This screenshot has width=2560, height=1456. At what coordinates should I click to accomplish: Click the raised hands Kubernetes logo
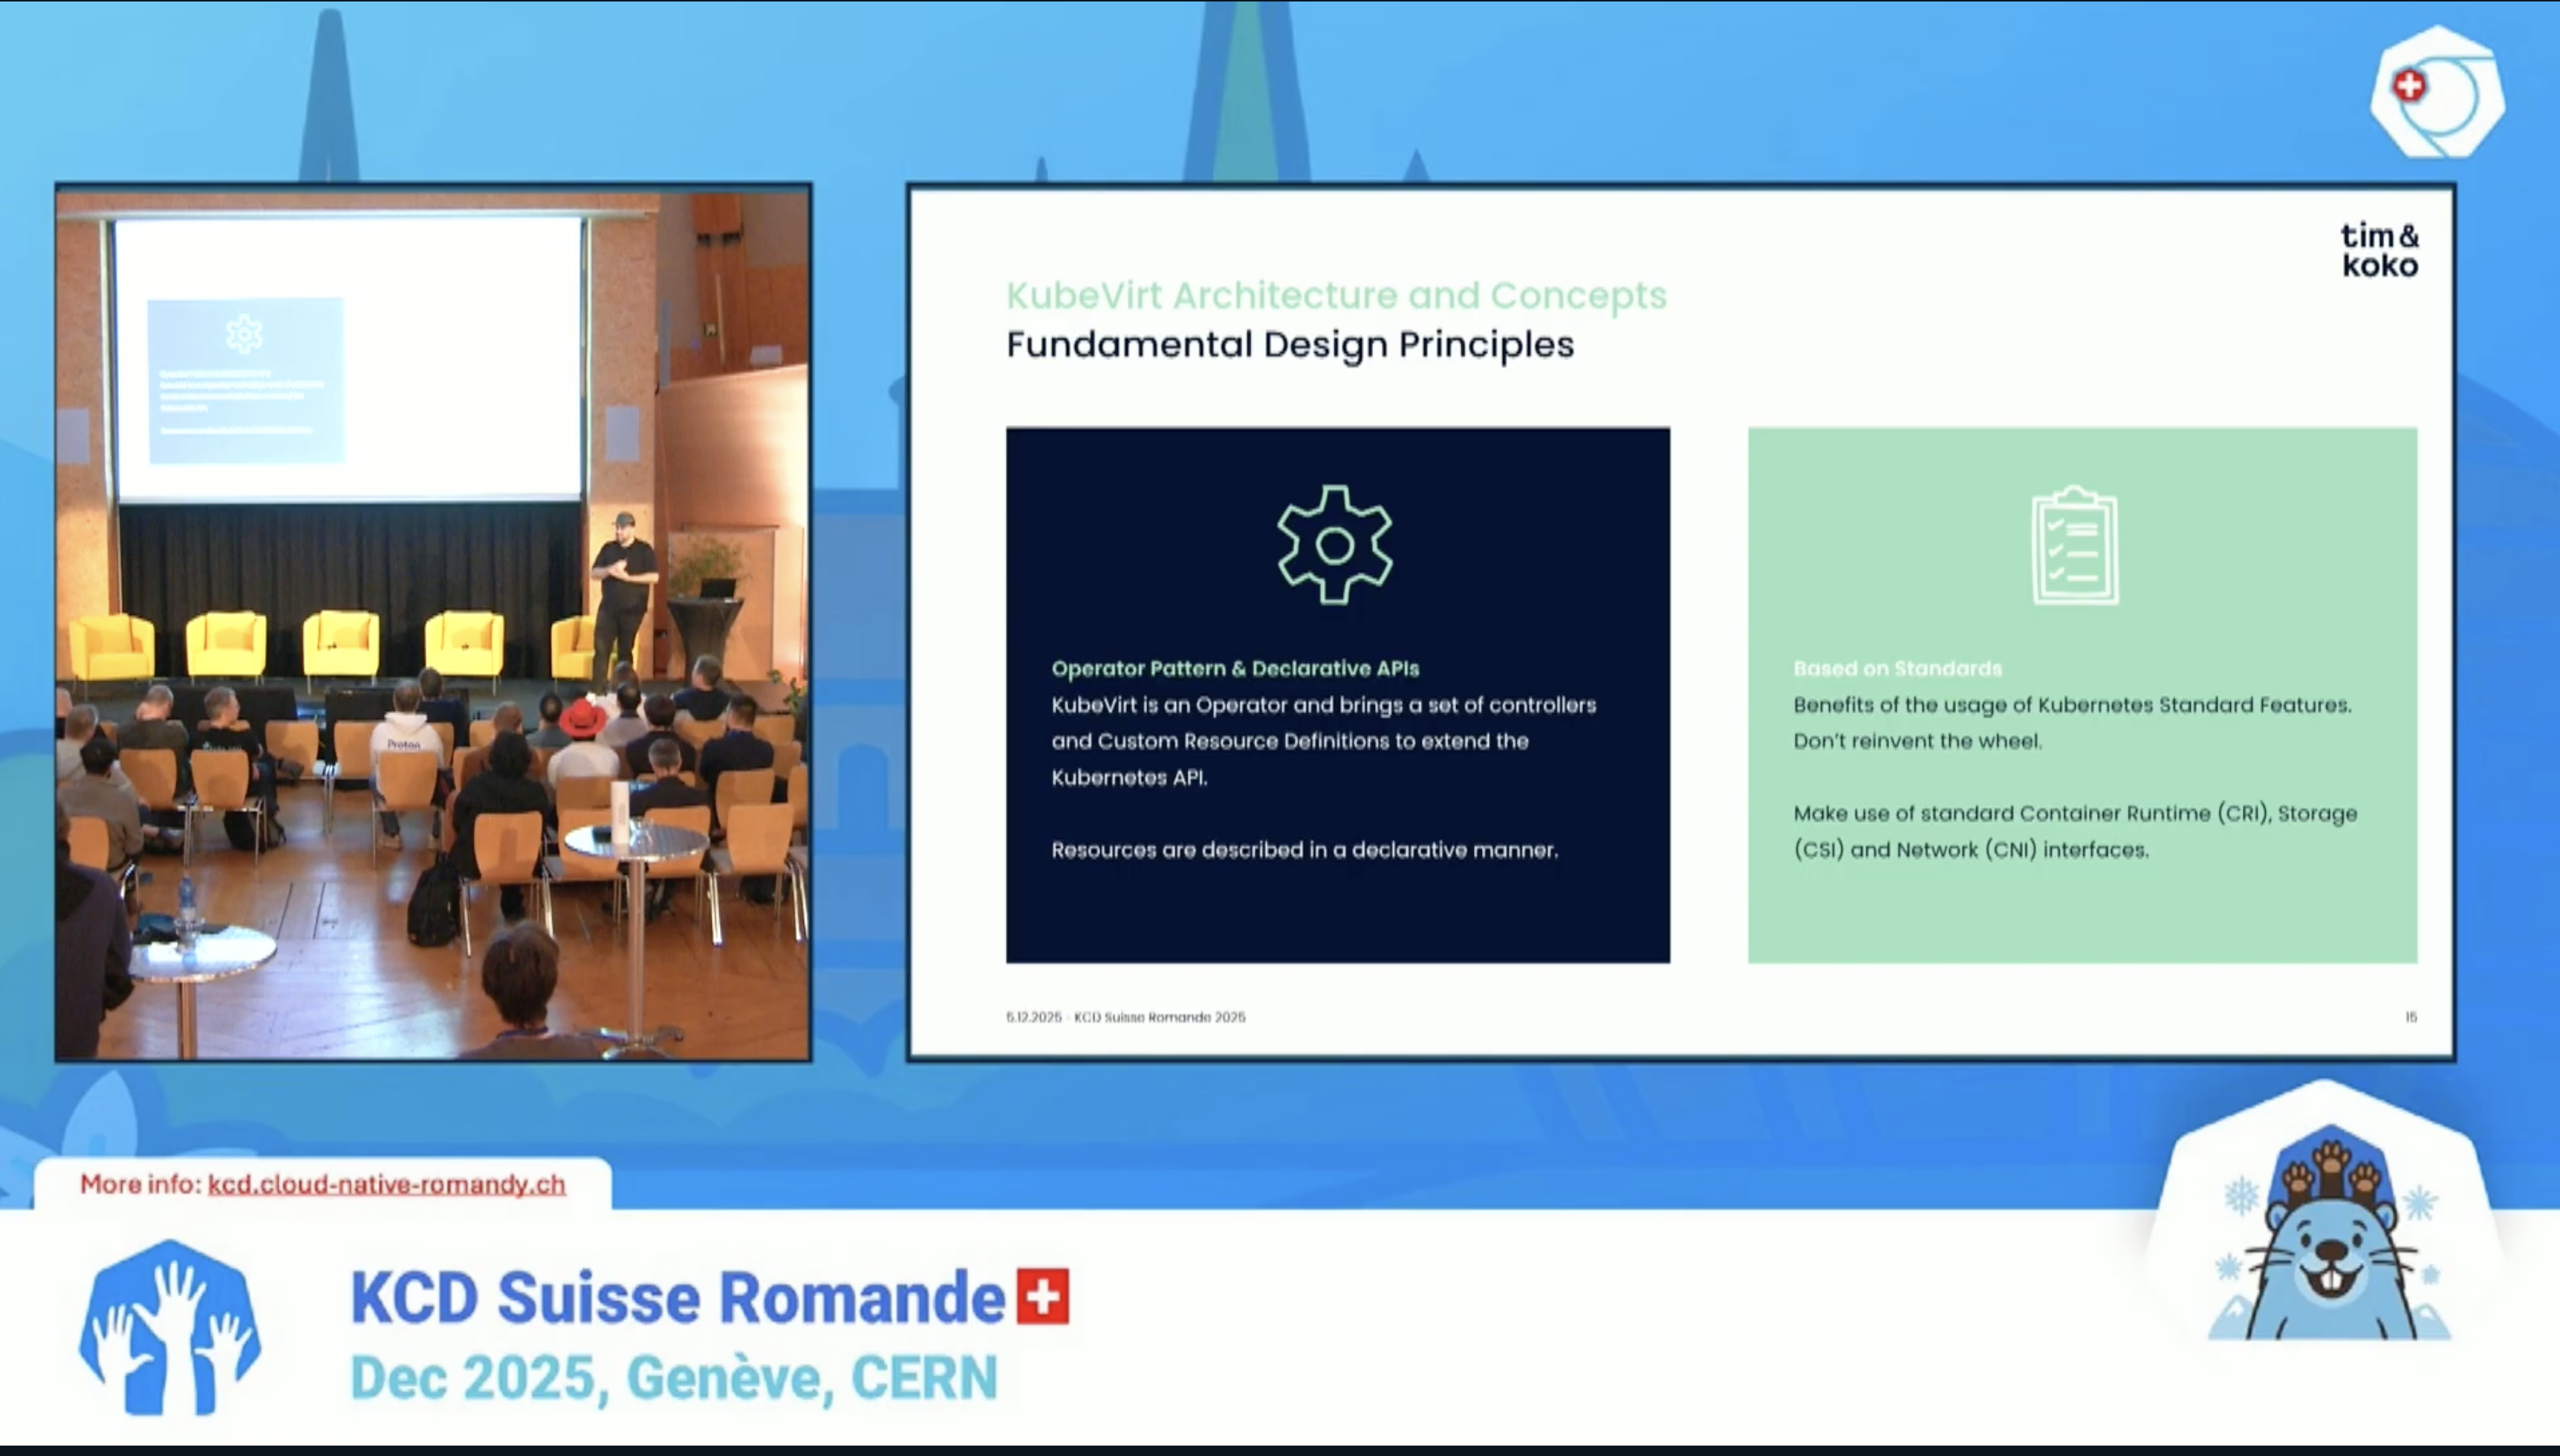tap(170, 1328)
